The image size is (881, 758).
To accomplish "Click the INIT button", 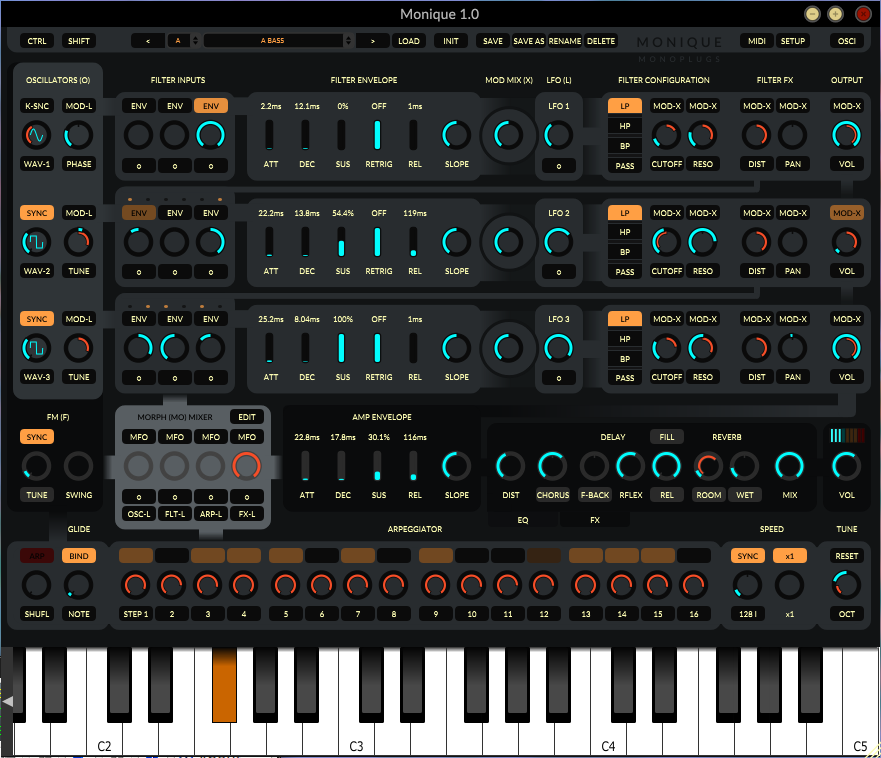I will [451, 41].
